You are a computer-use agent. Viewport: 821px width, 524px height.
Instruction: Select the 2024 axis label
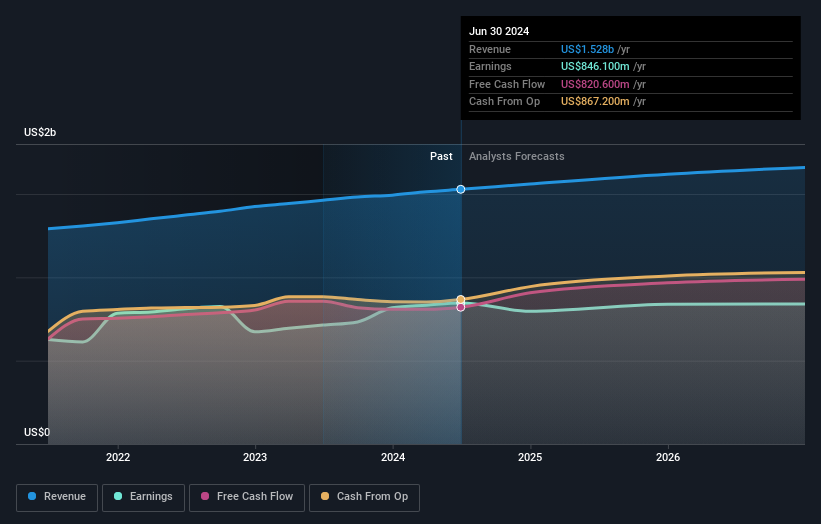tap(393, 457)
